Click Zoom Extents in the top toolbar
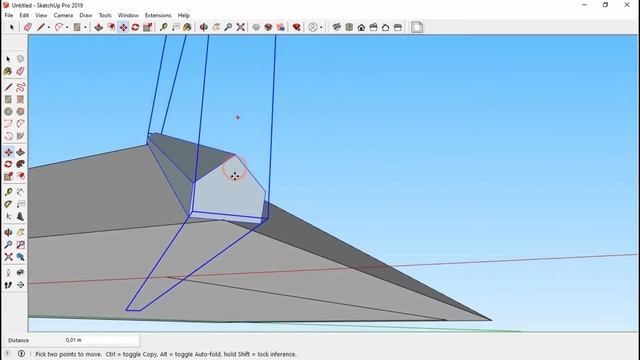This screenshot has width=640, height=360. (240, 27)
